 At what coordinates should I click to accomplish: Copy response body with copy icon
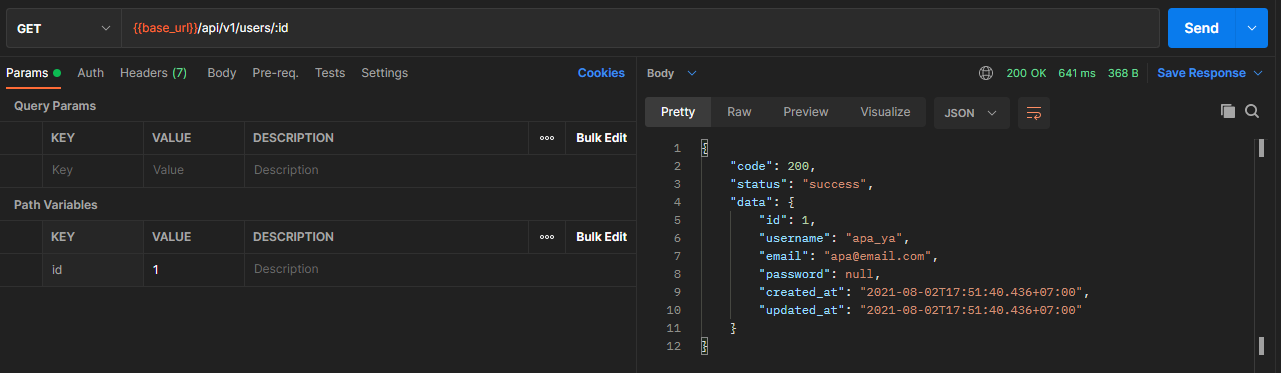1228,112
